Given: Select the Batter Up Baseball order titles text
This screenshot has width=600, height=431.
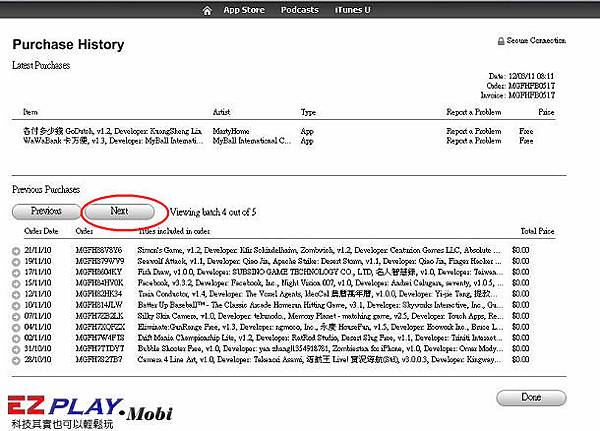Looking at the screenshot, I should (x=320, y=305).
